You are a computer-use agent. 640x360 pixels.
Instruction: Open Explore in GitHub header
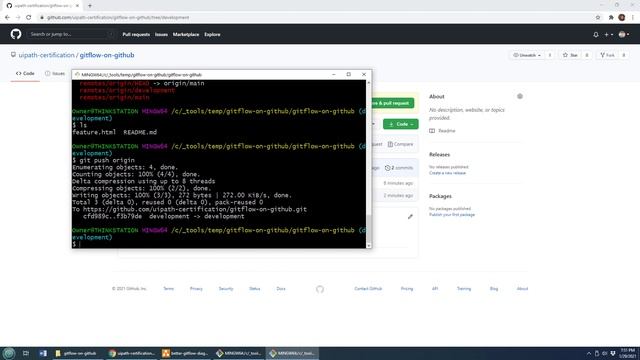212,35
